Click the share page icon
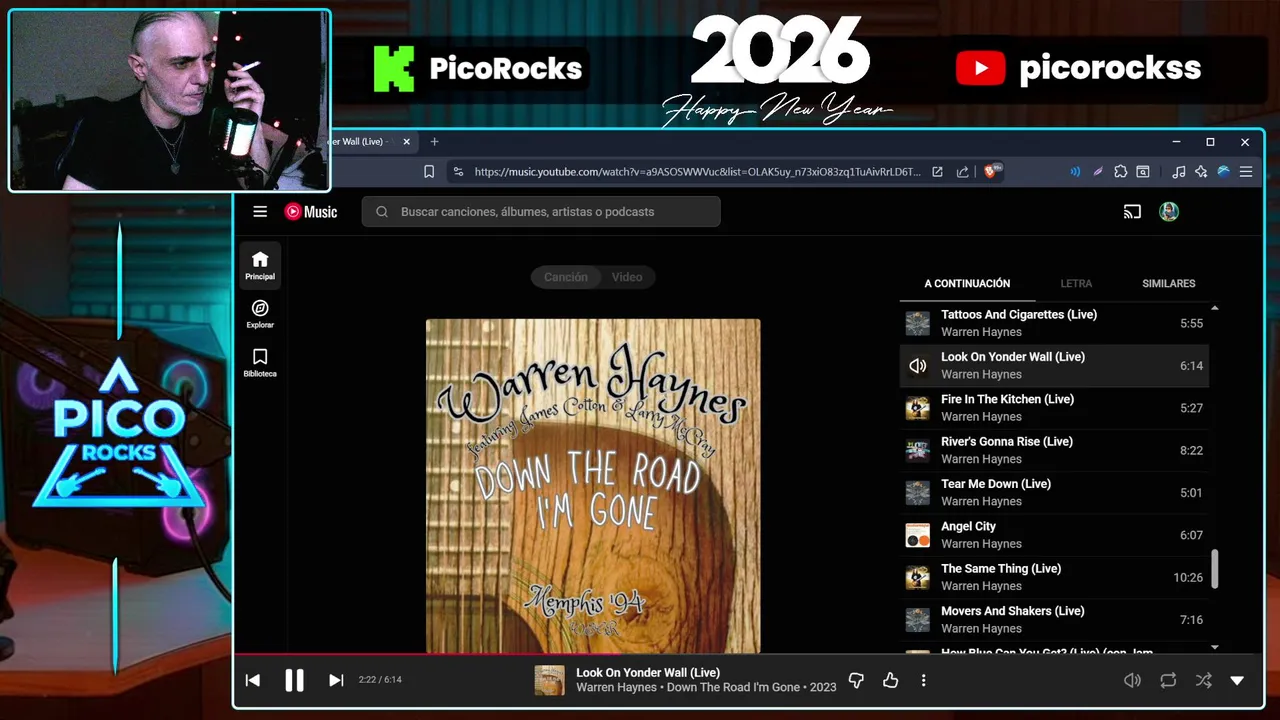This screenshot has height=720, width=1280. point(962,172)
